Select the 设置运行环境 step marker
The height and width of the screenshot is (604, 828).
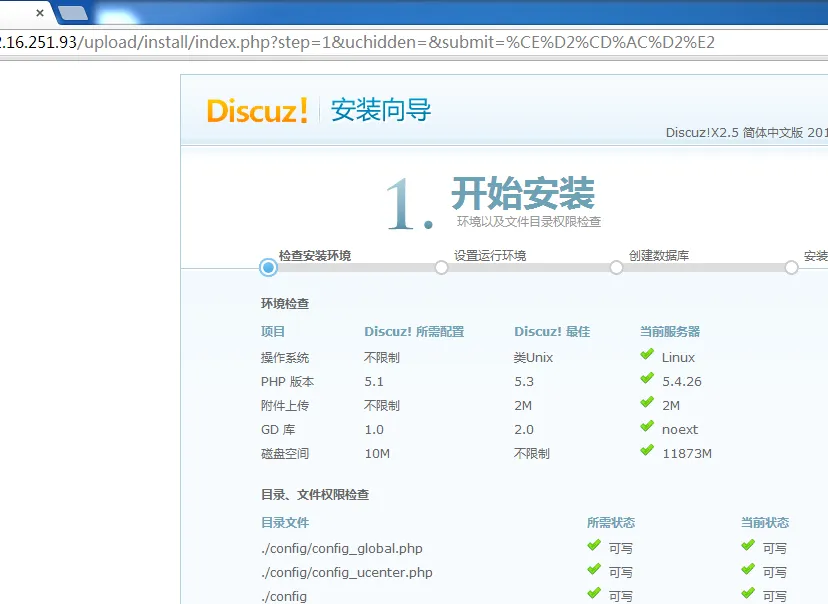(441, 268)
